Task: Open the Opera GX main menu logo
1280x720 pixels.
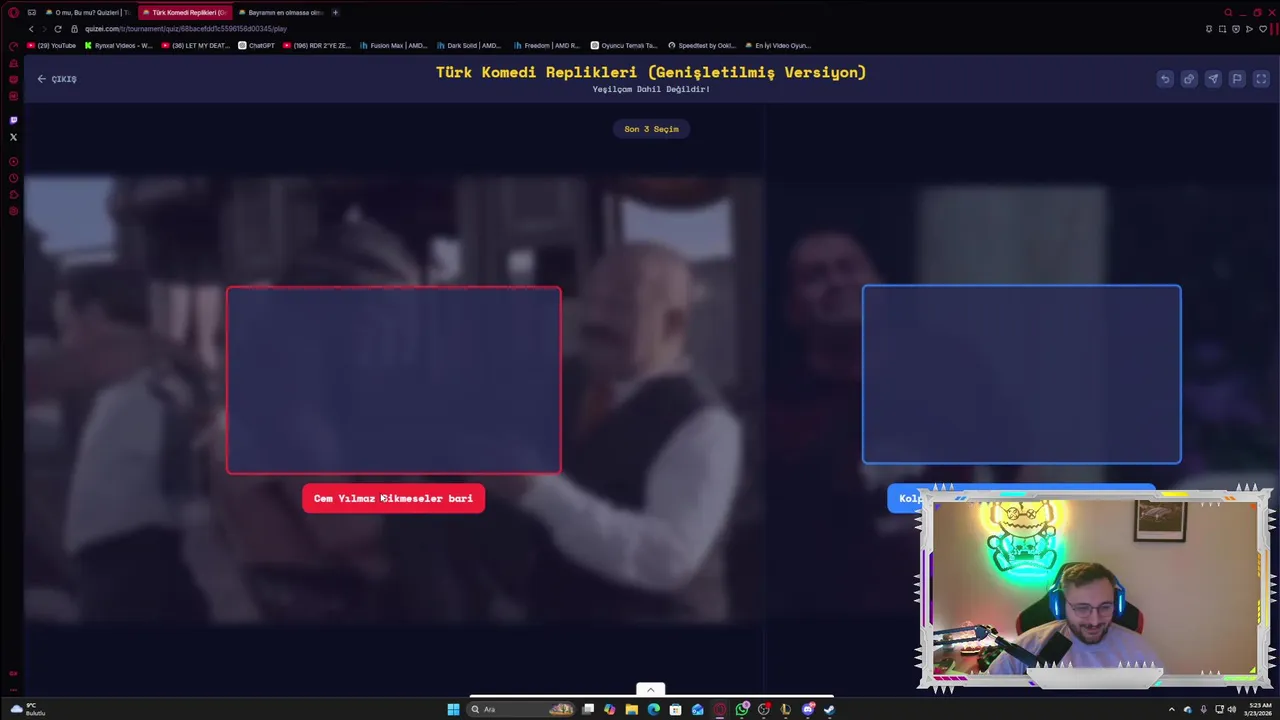Action: coord(13,13)
